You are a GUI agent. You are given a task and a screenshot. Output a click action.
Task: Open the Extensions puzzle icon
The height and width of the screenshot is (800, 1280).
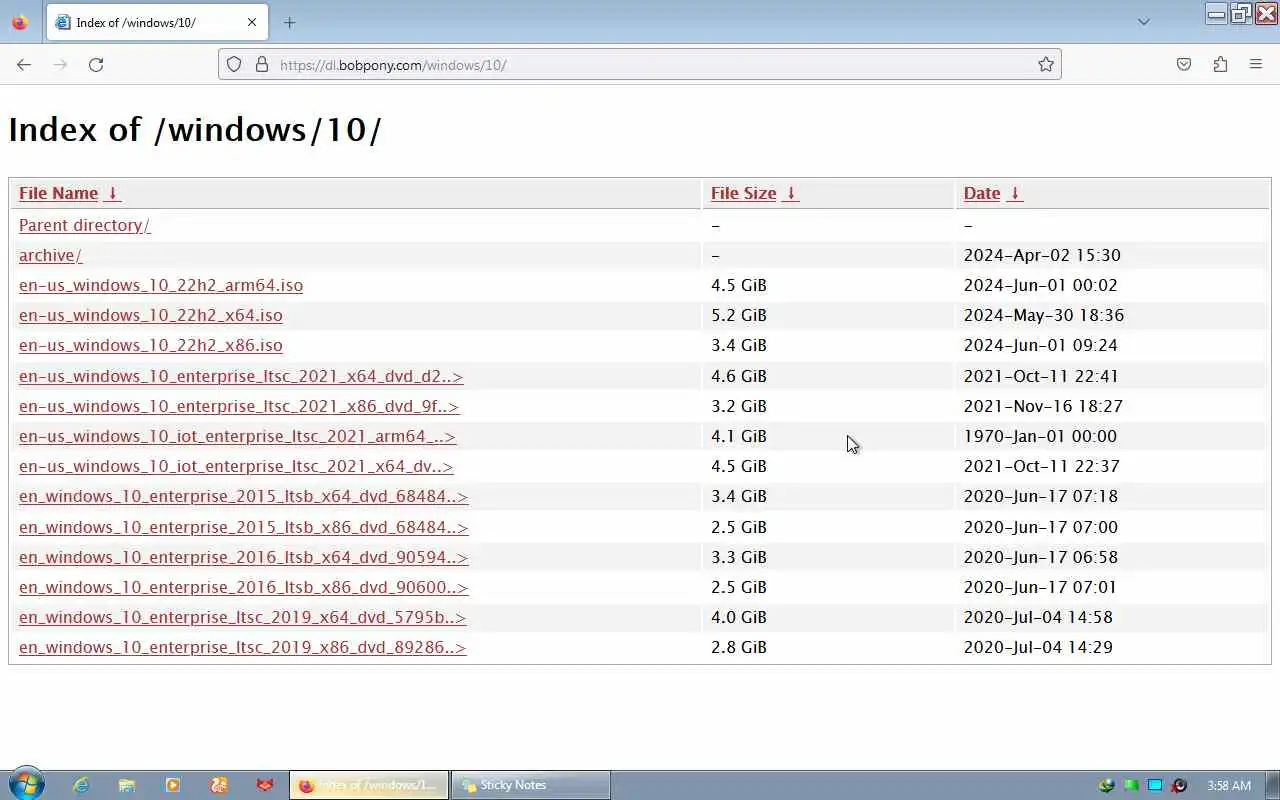[x=1220, y=64]
